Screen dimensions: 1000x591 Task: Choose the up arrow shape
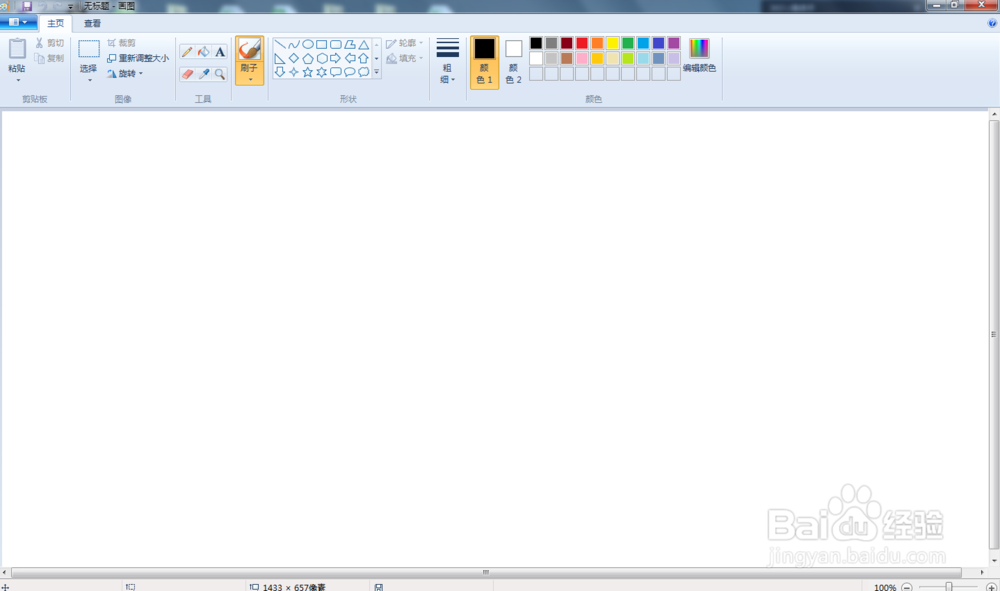[x=364, y=58]
